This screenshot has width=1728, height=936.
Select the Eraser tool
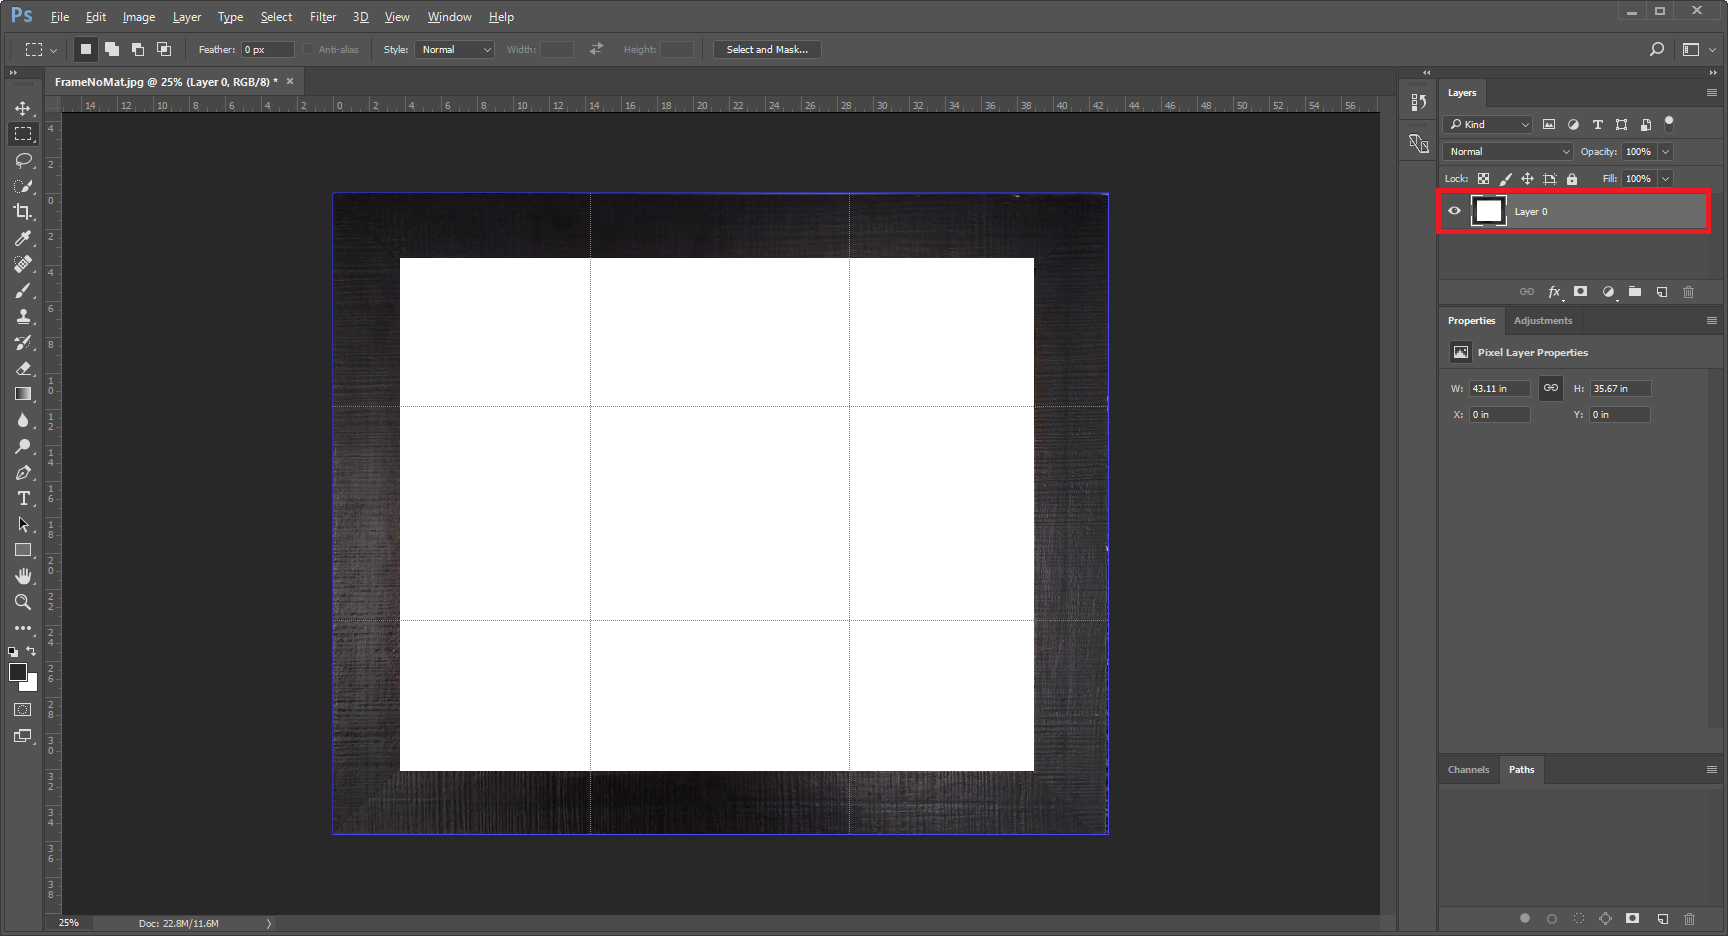pos(23,368)
